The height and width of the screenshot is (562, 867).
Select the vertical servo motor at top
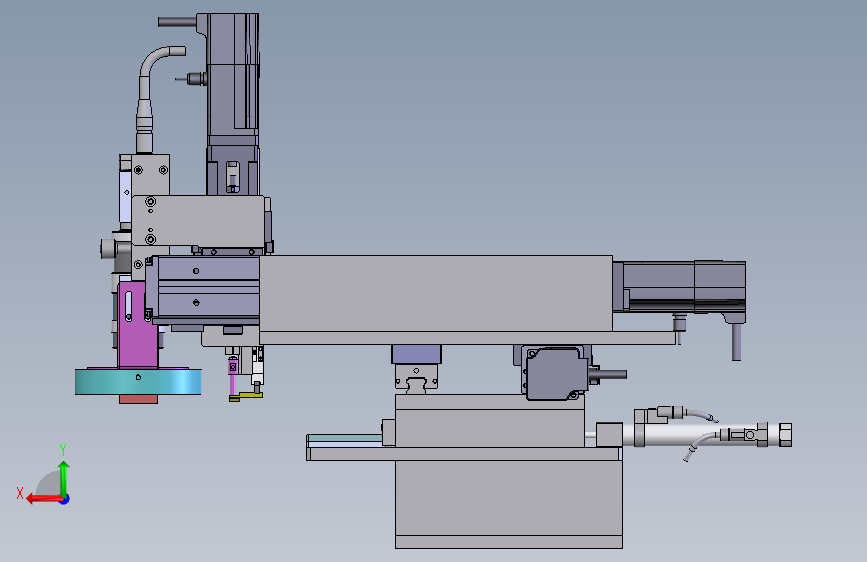click(233, 77)
